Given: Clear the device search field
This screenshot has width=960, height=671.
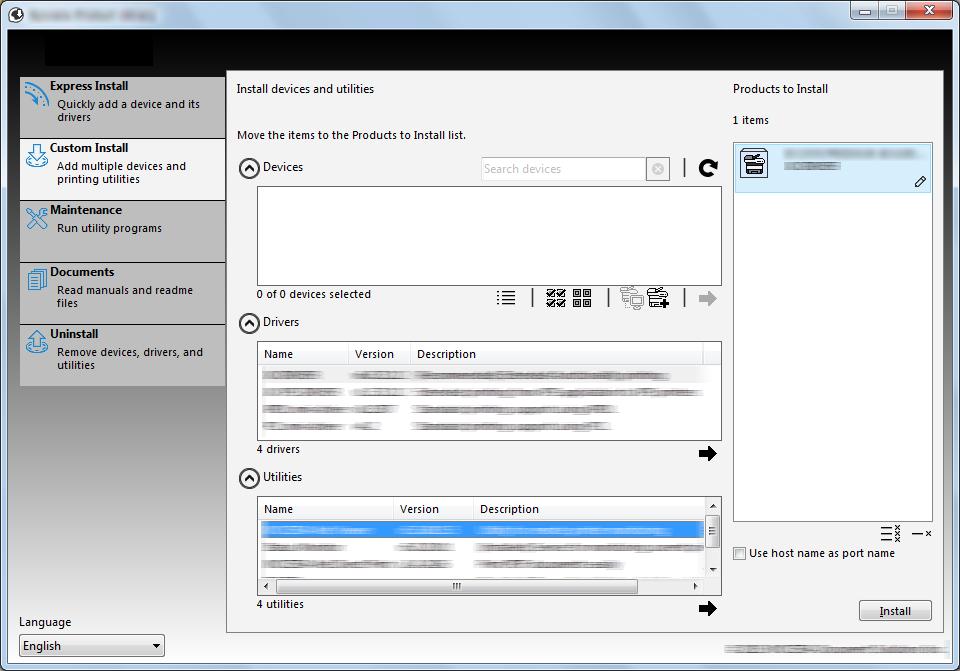Looking at the screenshot, I should pyautogui.click(x=658, y=169).
